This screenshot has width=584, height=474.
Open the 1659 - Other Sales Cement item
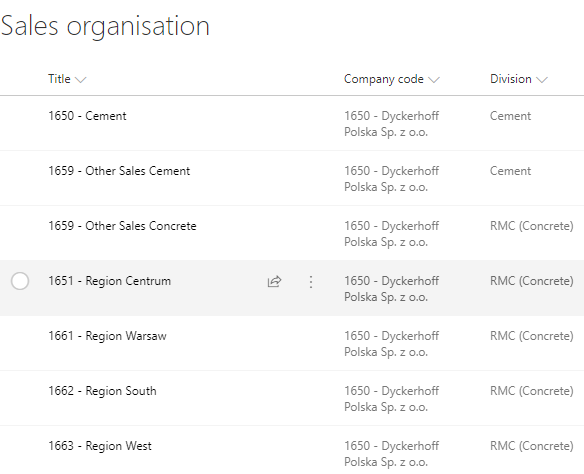pyautogui.click(x=119, y=171)
